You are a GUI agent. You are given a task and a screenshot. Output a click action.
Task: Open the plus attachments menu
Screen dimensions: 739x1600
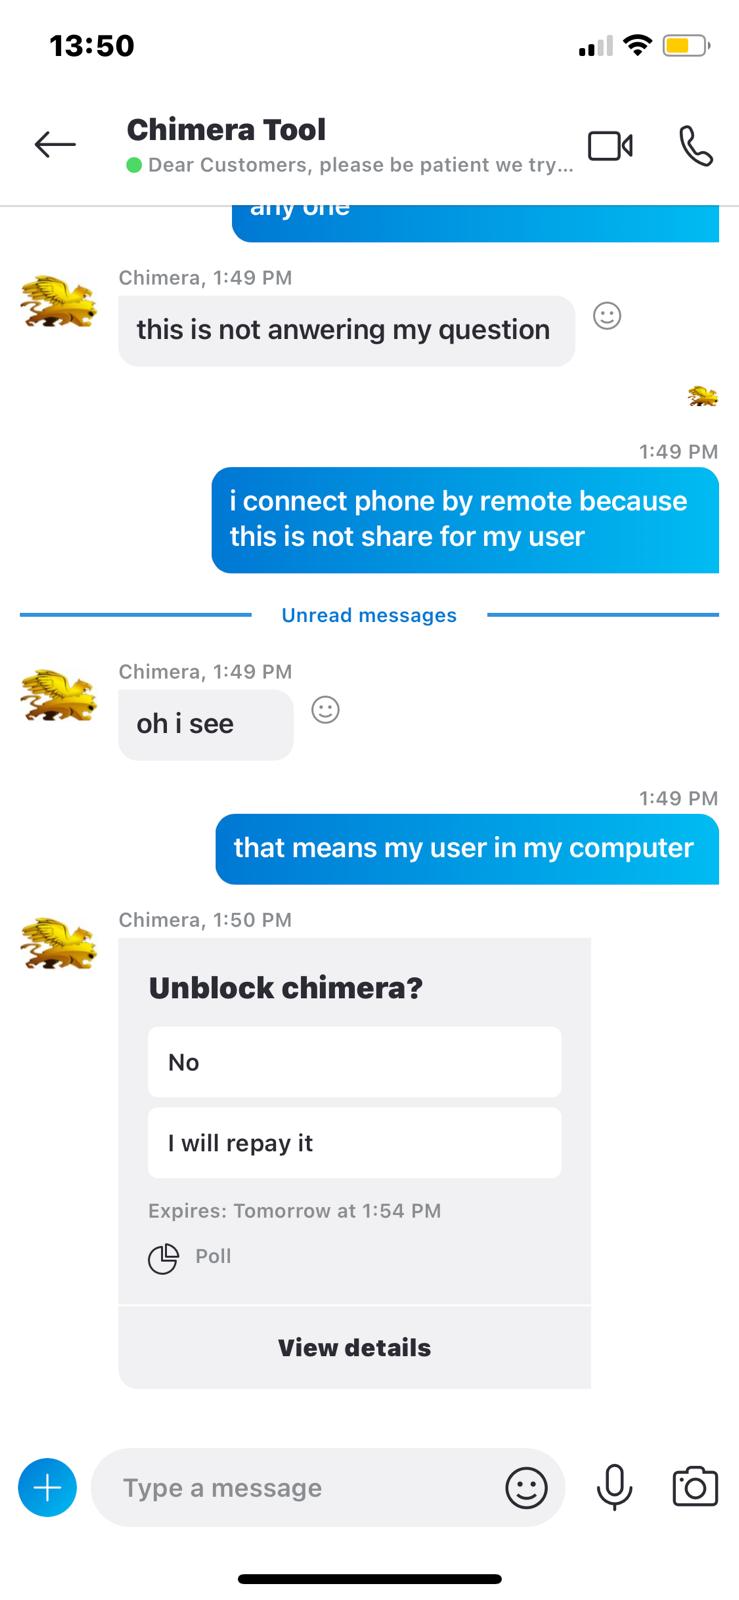point(47,1488)
